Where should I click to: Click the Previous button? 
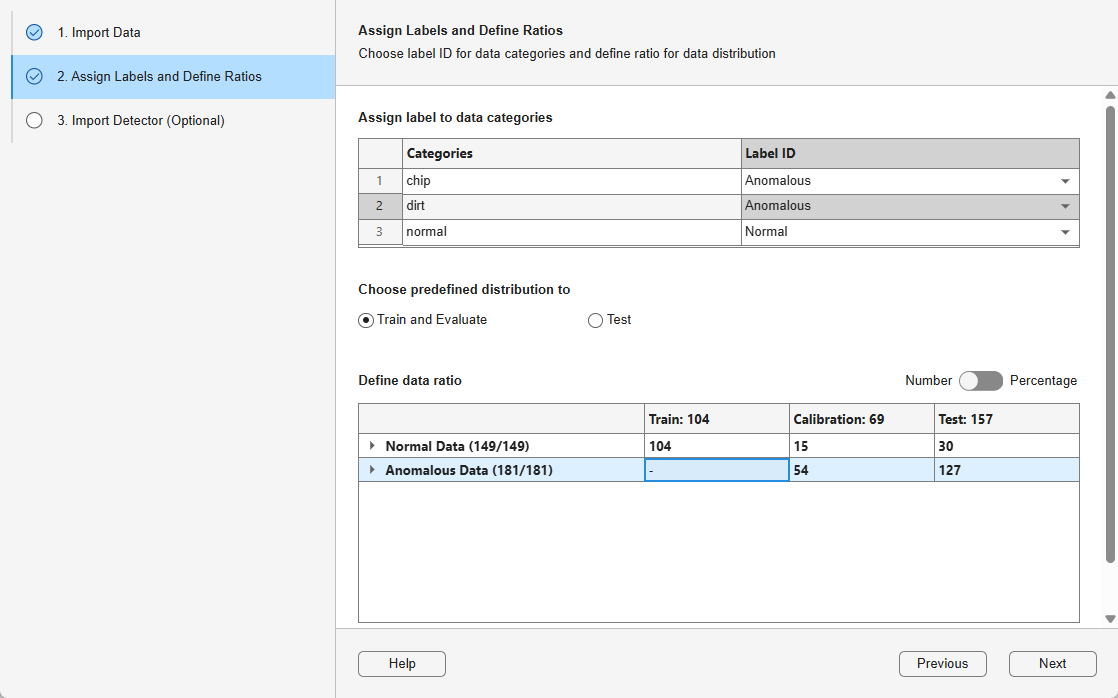coord(943,664)
